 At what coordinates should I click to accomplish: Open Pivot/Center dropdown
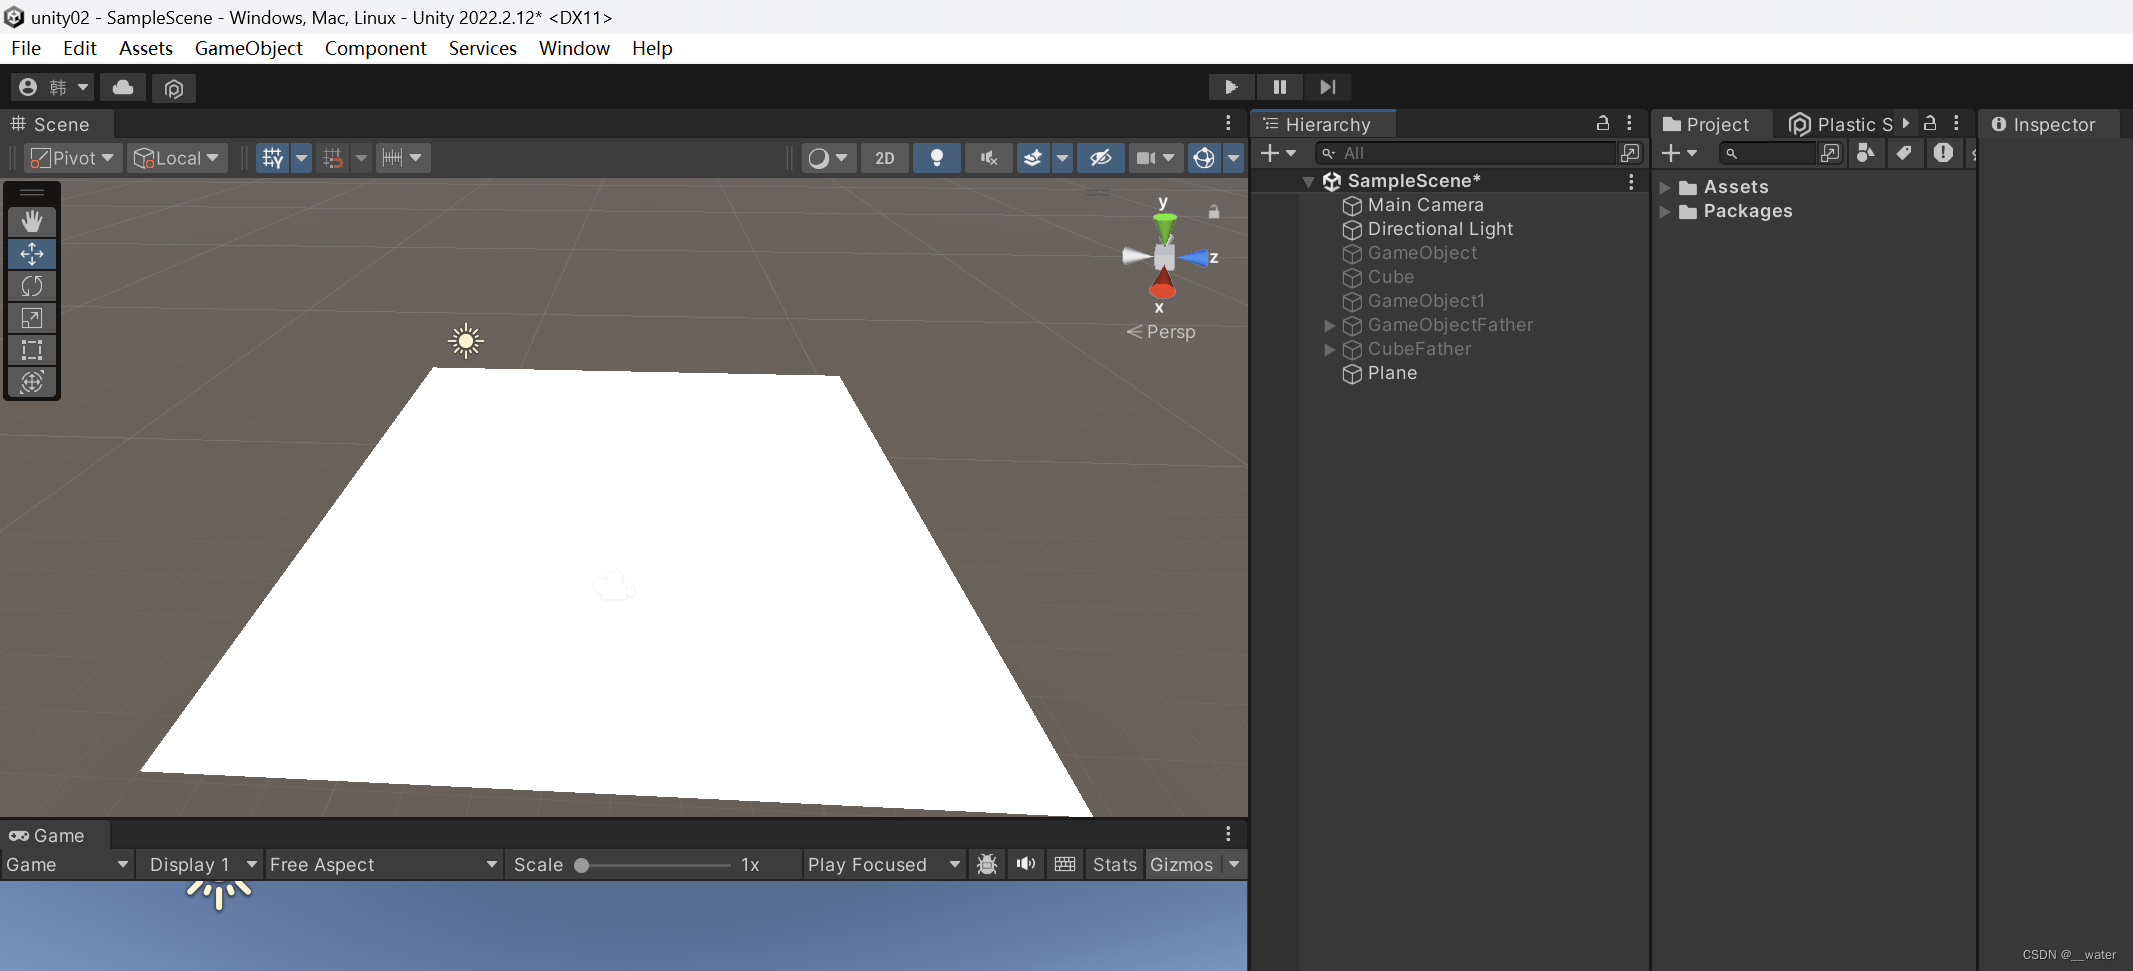tap(72, 158)
